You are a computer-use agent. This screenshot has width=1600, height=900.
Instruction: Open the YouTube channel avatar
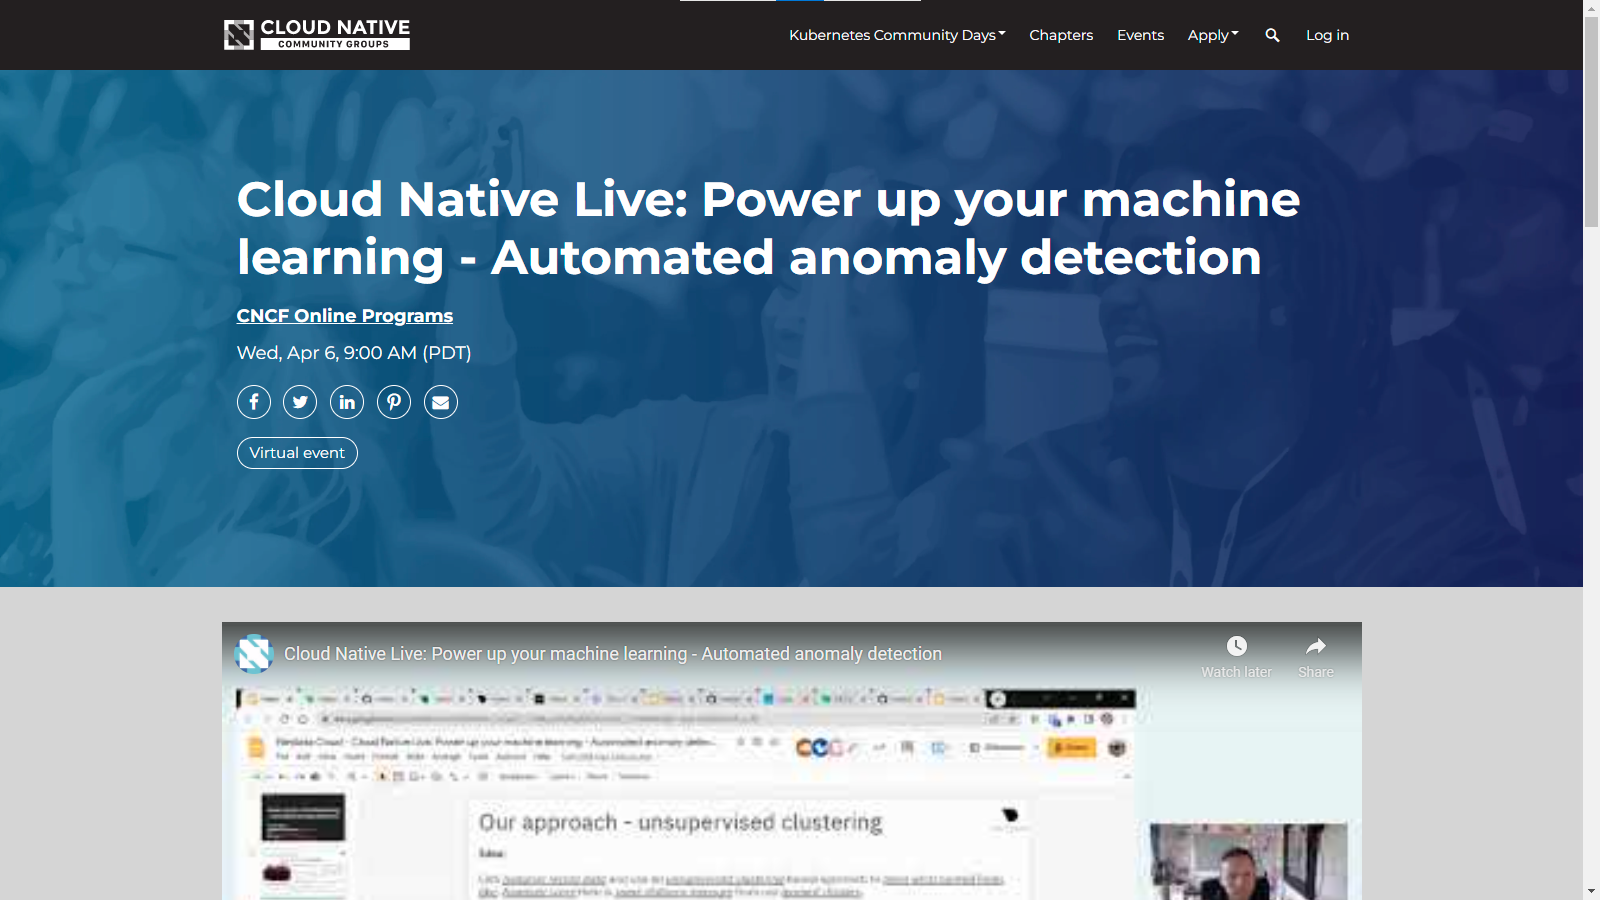click(x=254, y=654)
